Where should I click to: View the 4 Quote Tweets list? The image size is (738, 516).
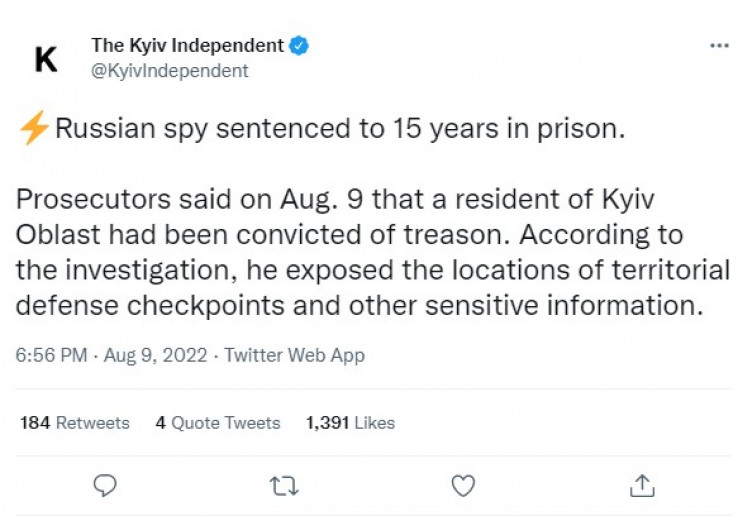tap(218, 423)
